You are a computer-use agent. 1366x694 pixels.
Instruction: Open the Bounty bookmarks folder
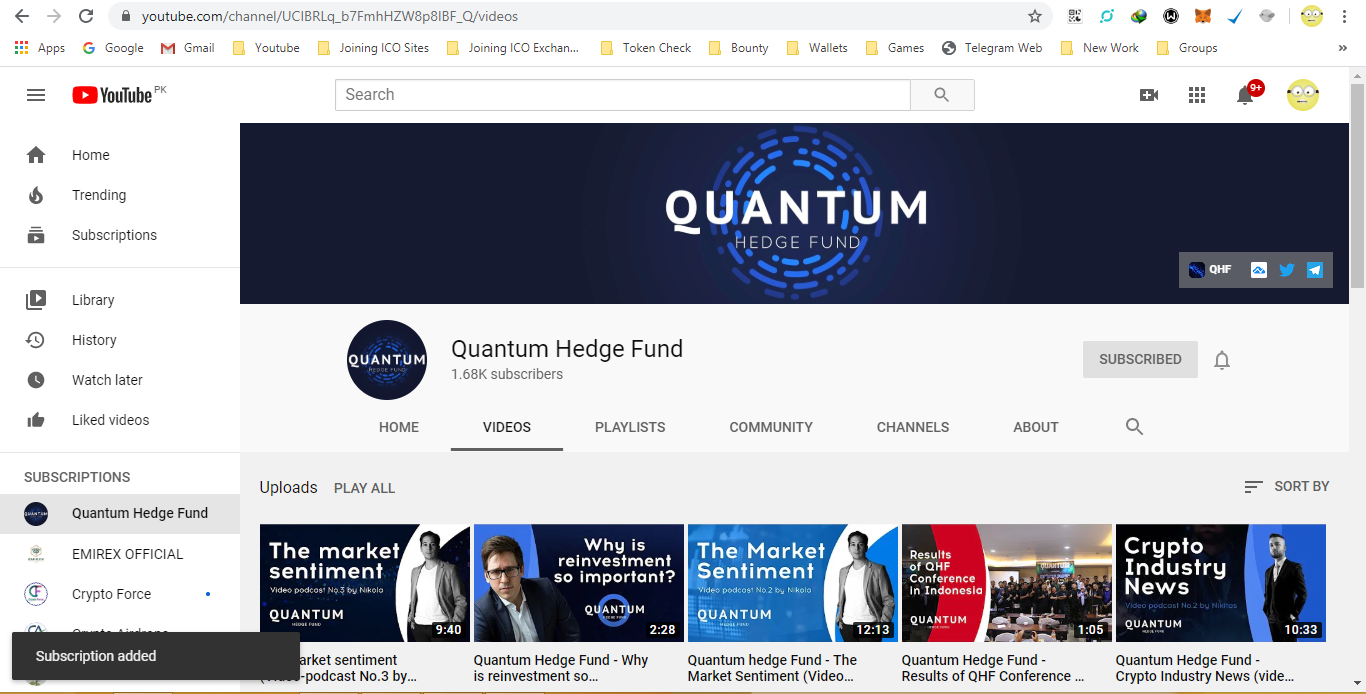(x=739, y=48)
